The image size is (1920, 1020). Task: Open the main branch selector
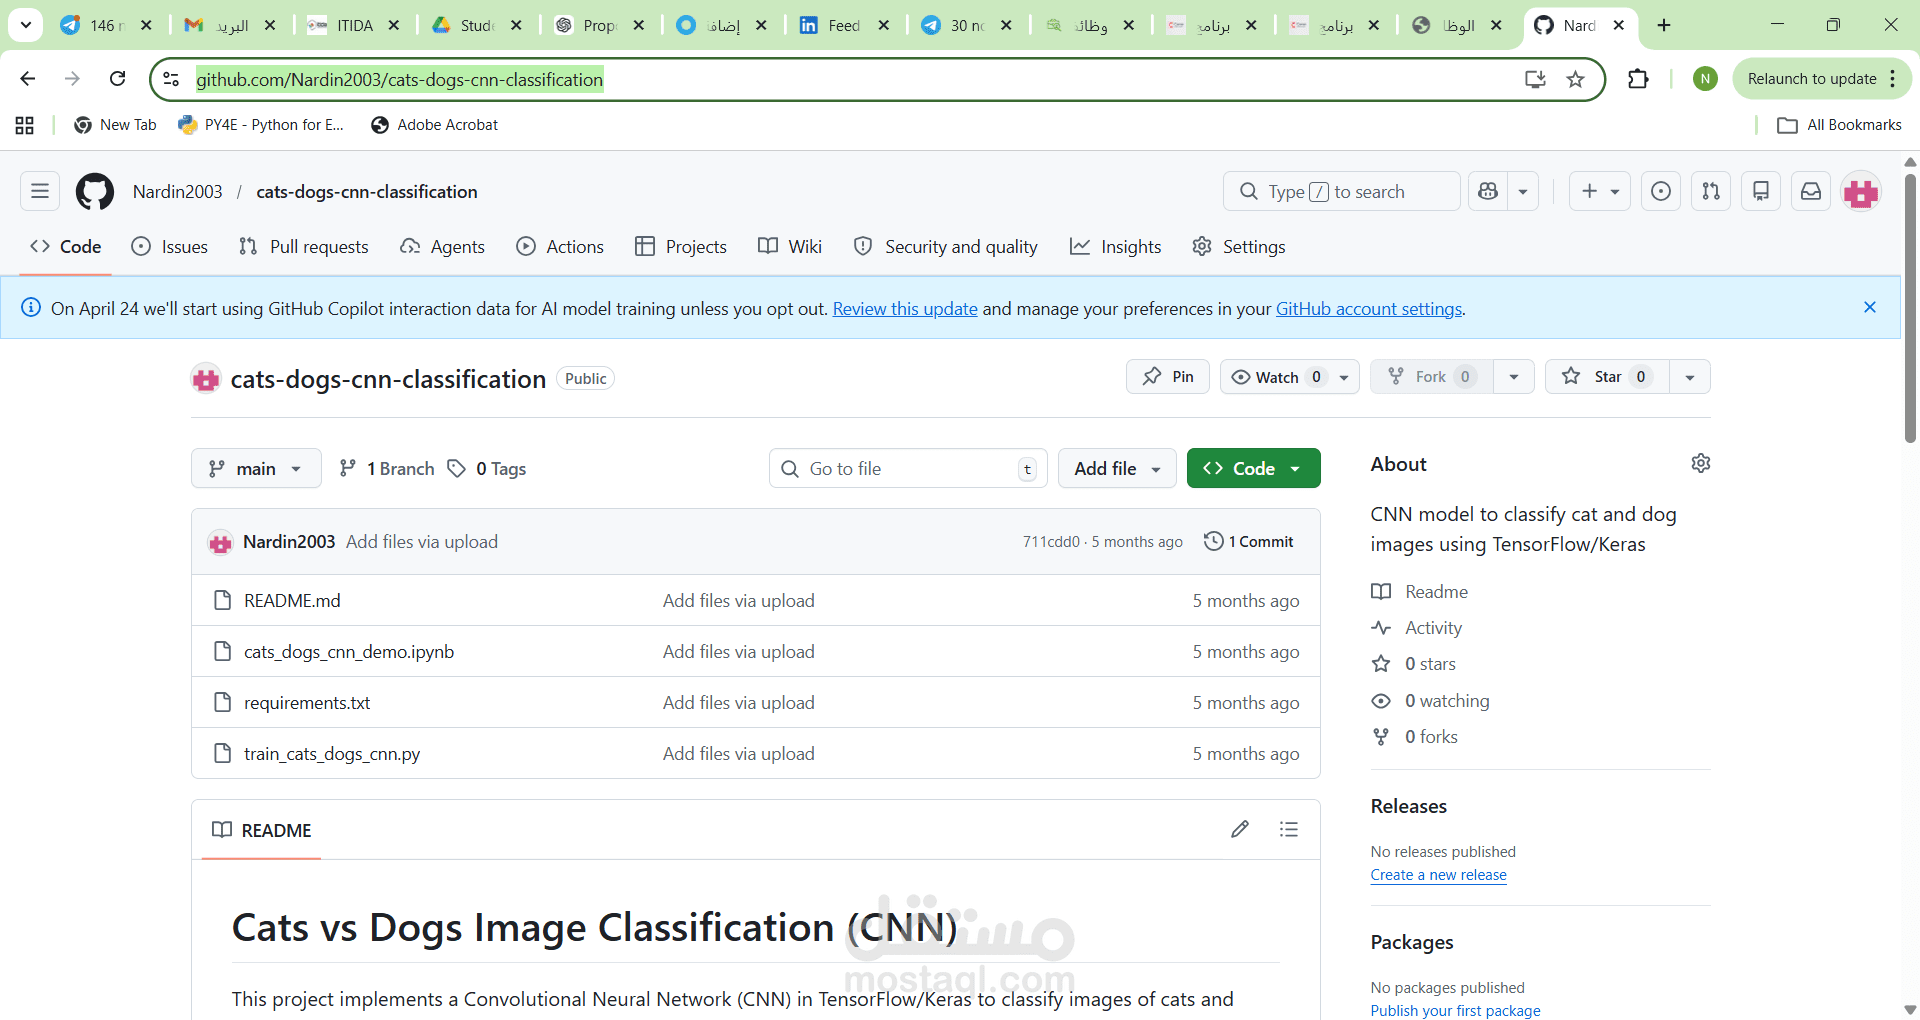pos(256,468)
